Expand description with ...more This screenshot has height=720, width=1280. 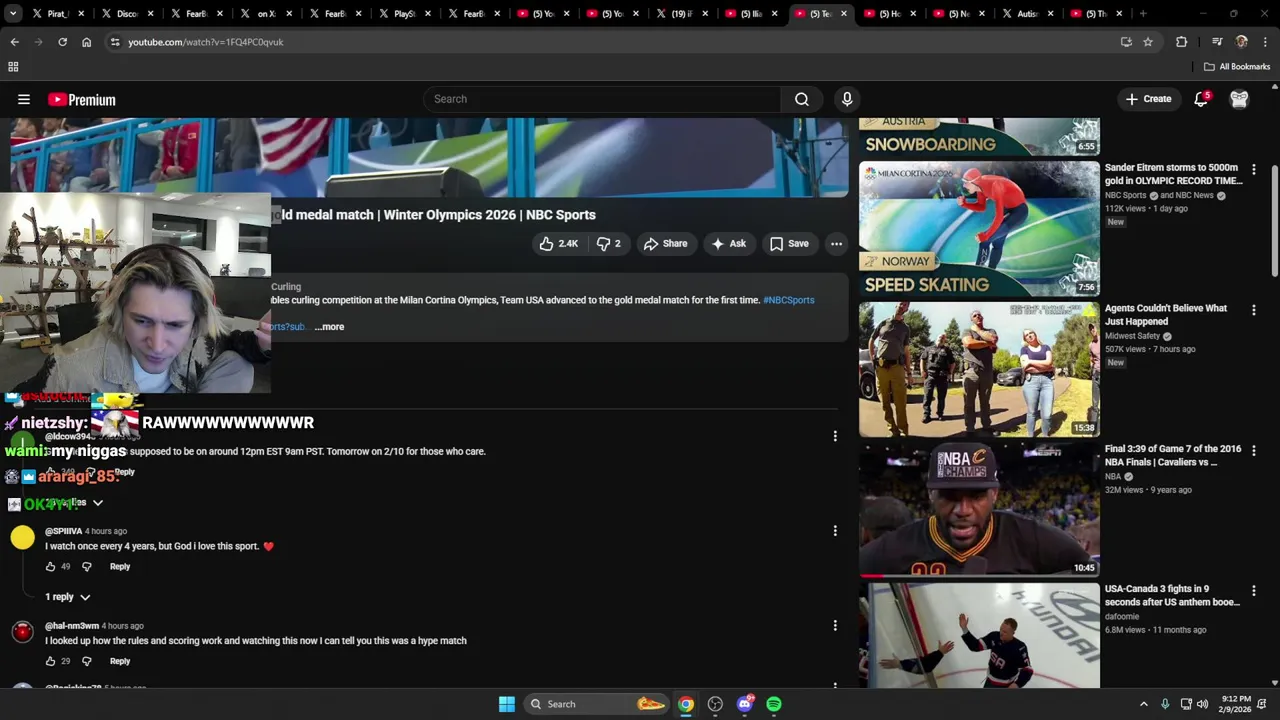(329, 326)
